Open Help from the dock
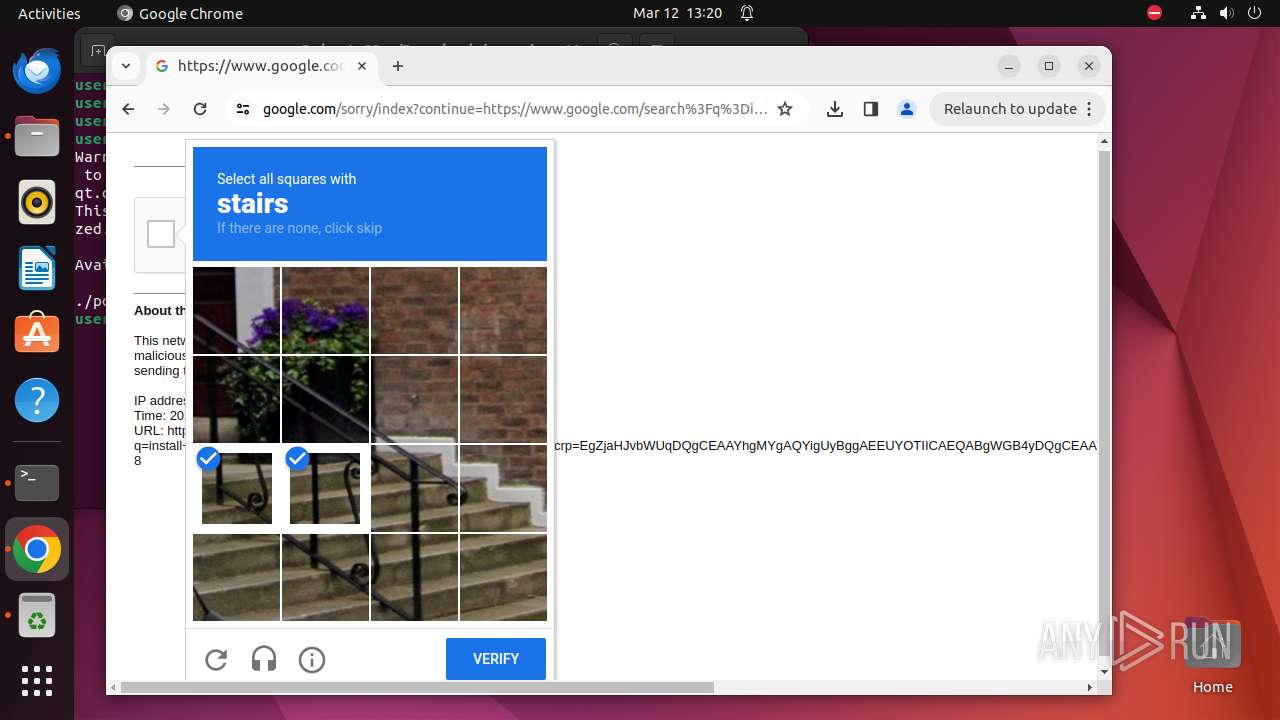 pyautogui.click(x=37, y=400)
